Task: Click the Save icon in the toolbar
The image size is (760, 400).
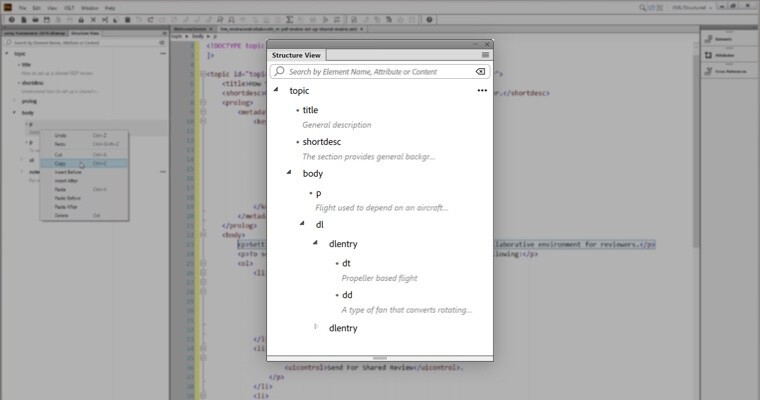Action: coord(47,20)
